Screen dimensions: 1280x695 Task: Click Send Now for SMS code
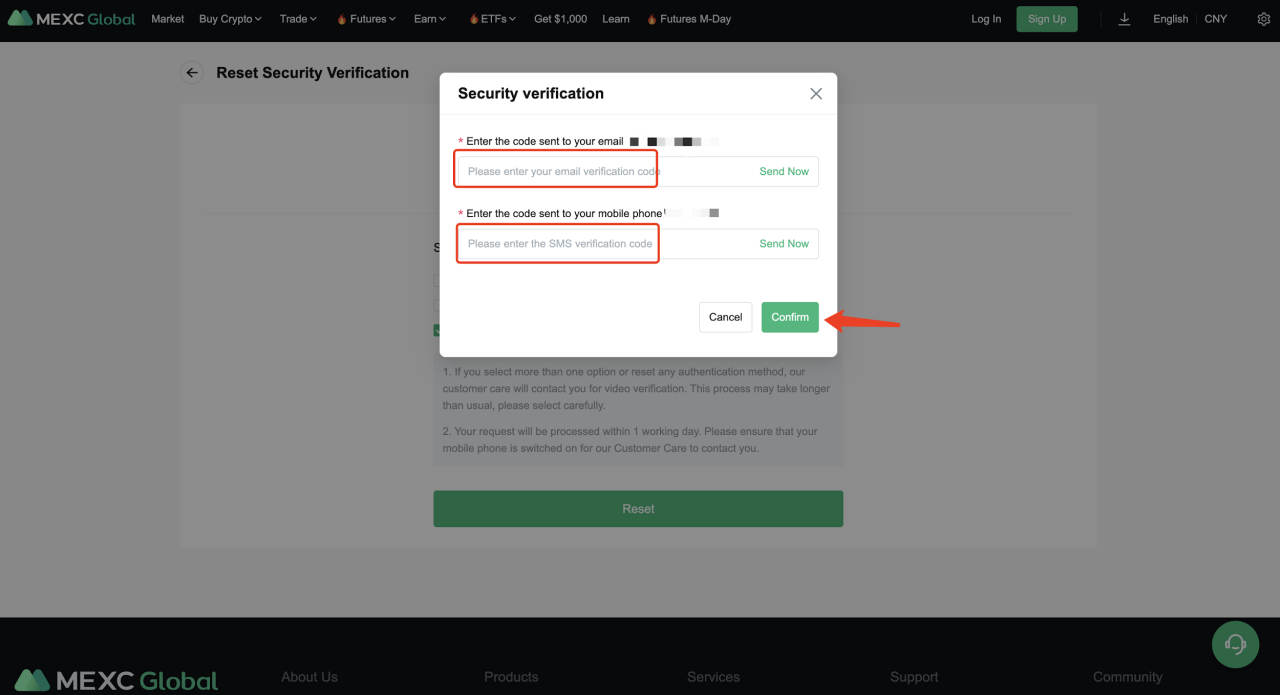(784, 244)
